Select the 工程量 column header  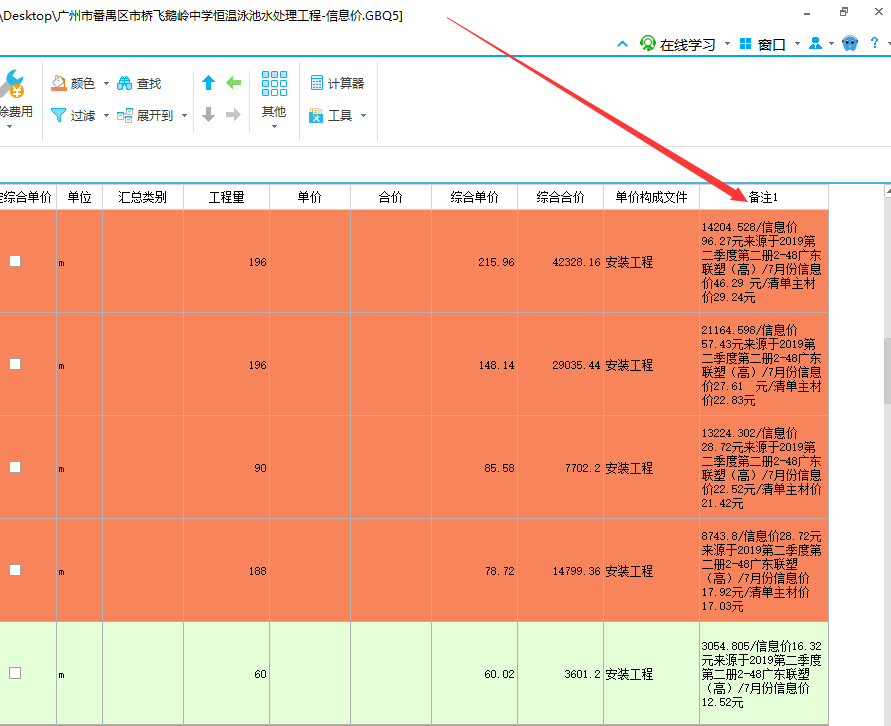coord(226,197)
